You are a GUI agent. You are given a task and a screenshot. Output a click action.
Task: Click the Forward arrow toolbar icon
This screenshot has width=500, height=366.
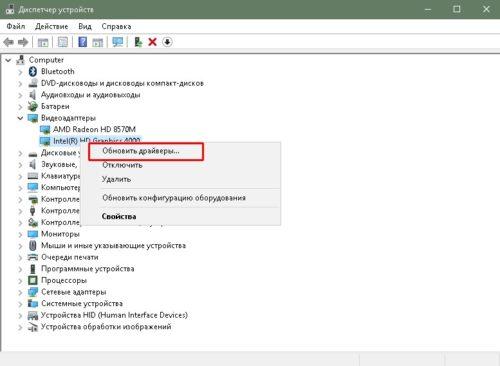pyautogui.click(x=23, y=42)
